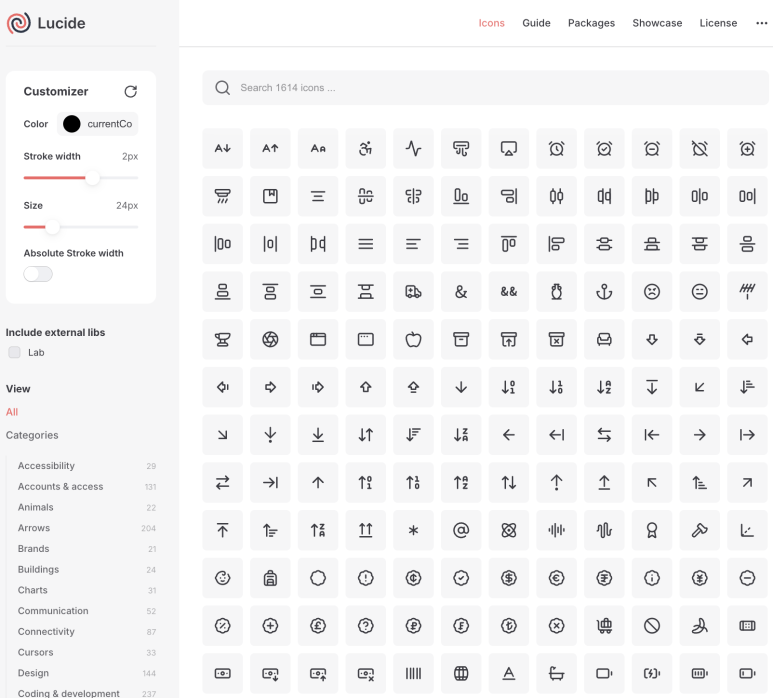
Task: Click the Size slider handle
Action: tap(52, 227)
